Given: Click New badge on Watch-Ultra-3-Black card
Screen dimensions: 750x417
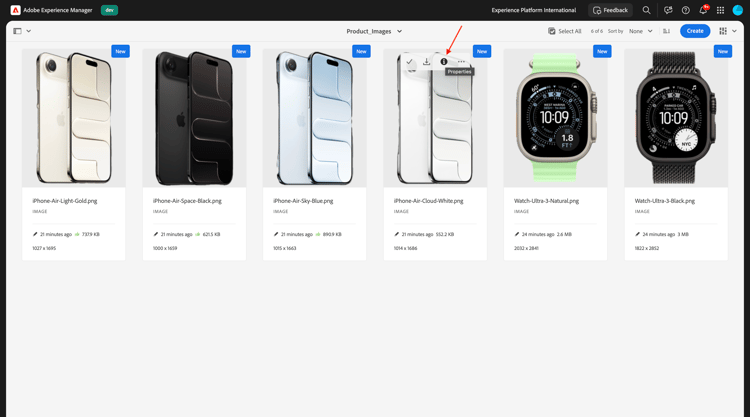Looking at the screenshot, I should tap(723, 51).
